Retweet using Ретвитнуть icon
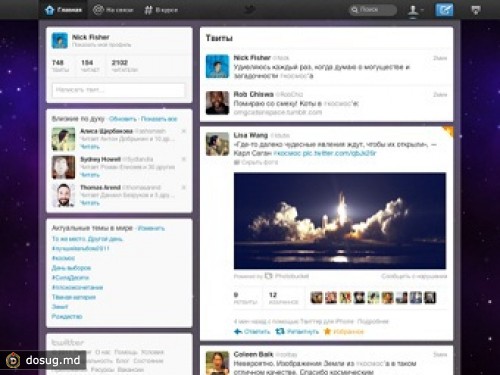Screen dimensions: 500x375 (x=297, y=331)
